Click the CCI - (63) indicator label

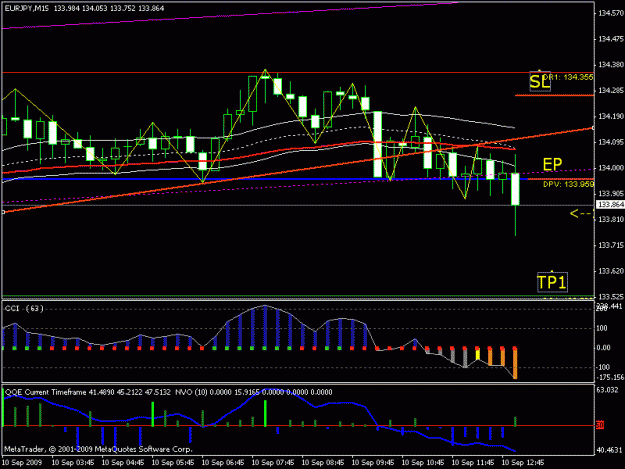click(x=24, y=308)
